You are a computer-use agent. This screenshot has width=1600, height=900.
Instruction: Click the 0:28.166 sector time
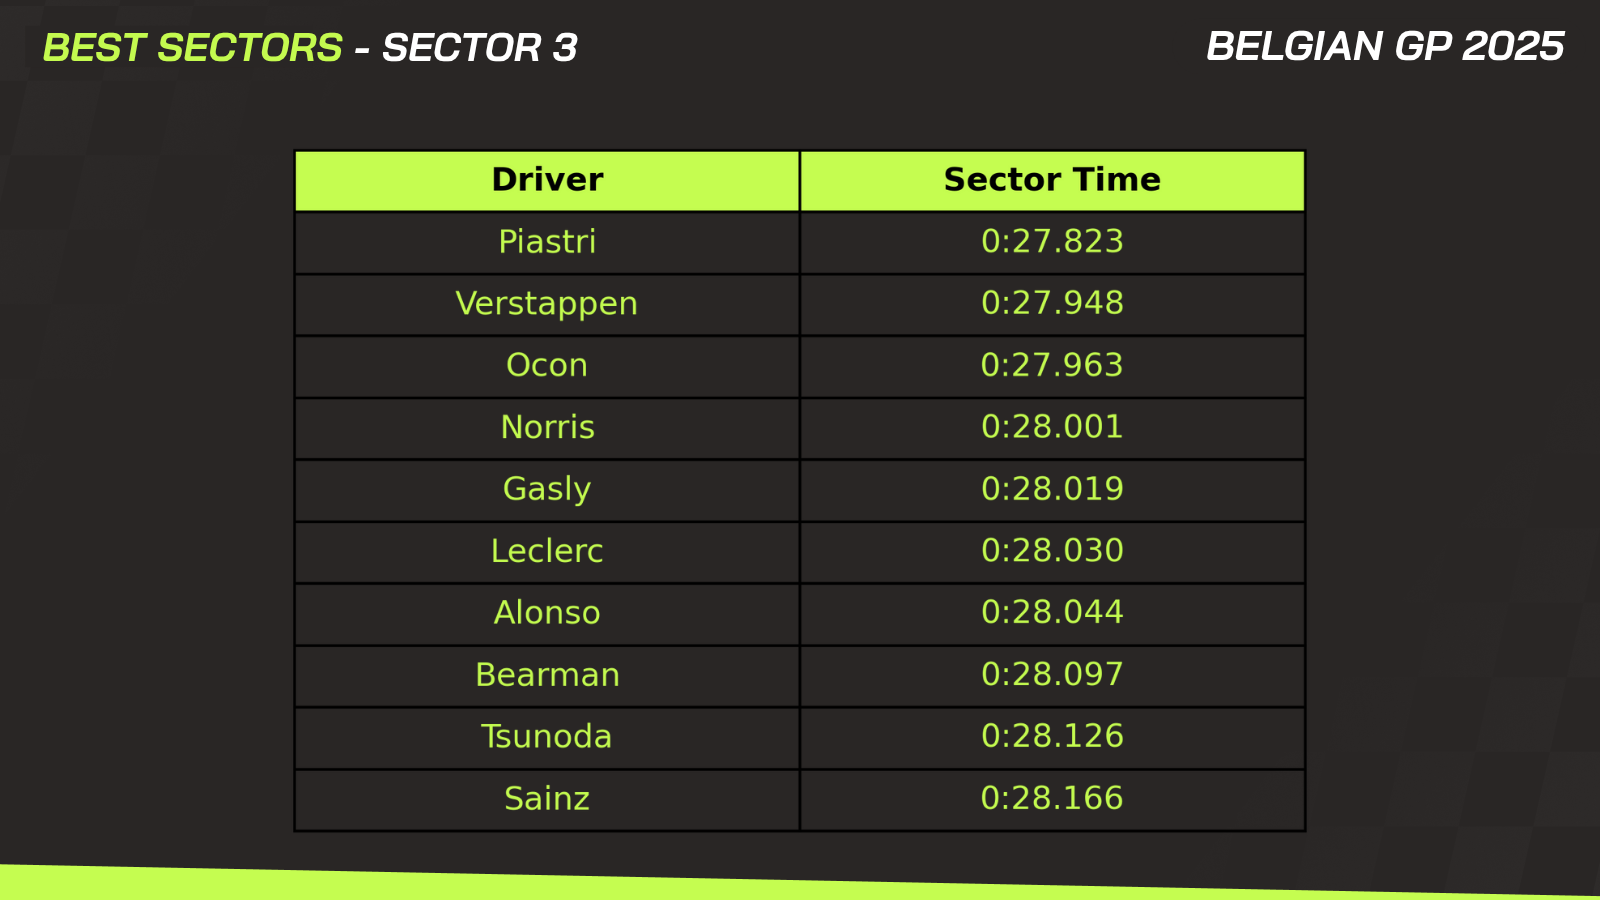coord(1052,799)
